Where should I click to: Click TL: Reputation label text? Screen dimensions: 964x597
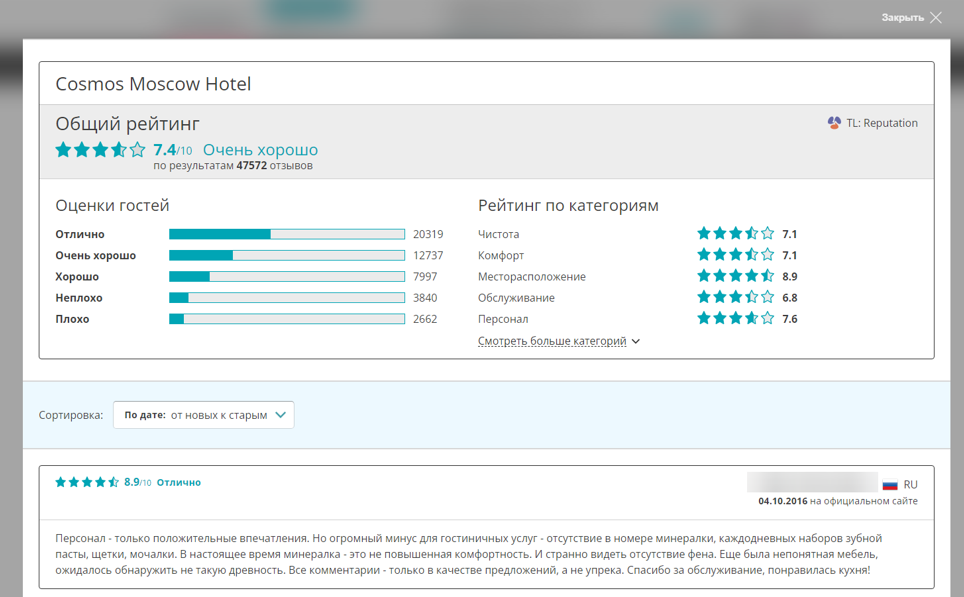coord(882,123)
